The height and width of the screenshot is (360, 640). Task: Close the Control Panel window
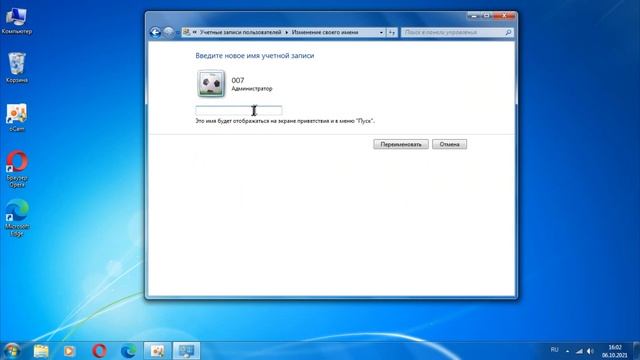click(504, 16)
